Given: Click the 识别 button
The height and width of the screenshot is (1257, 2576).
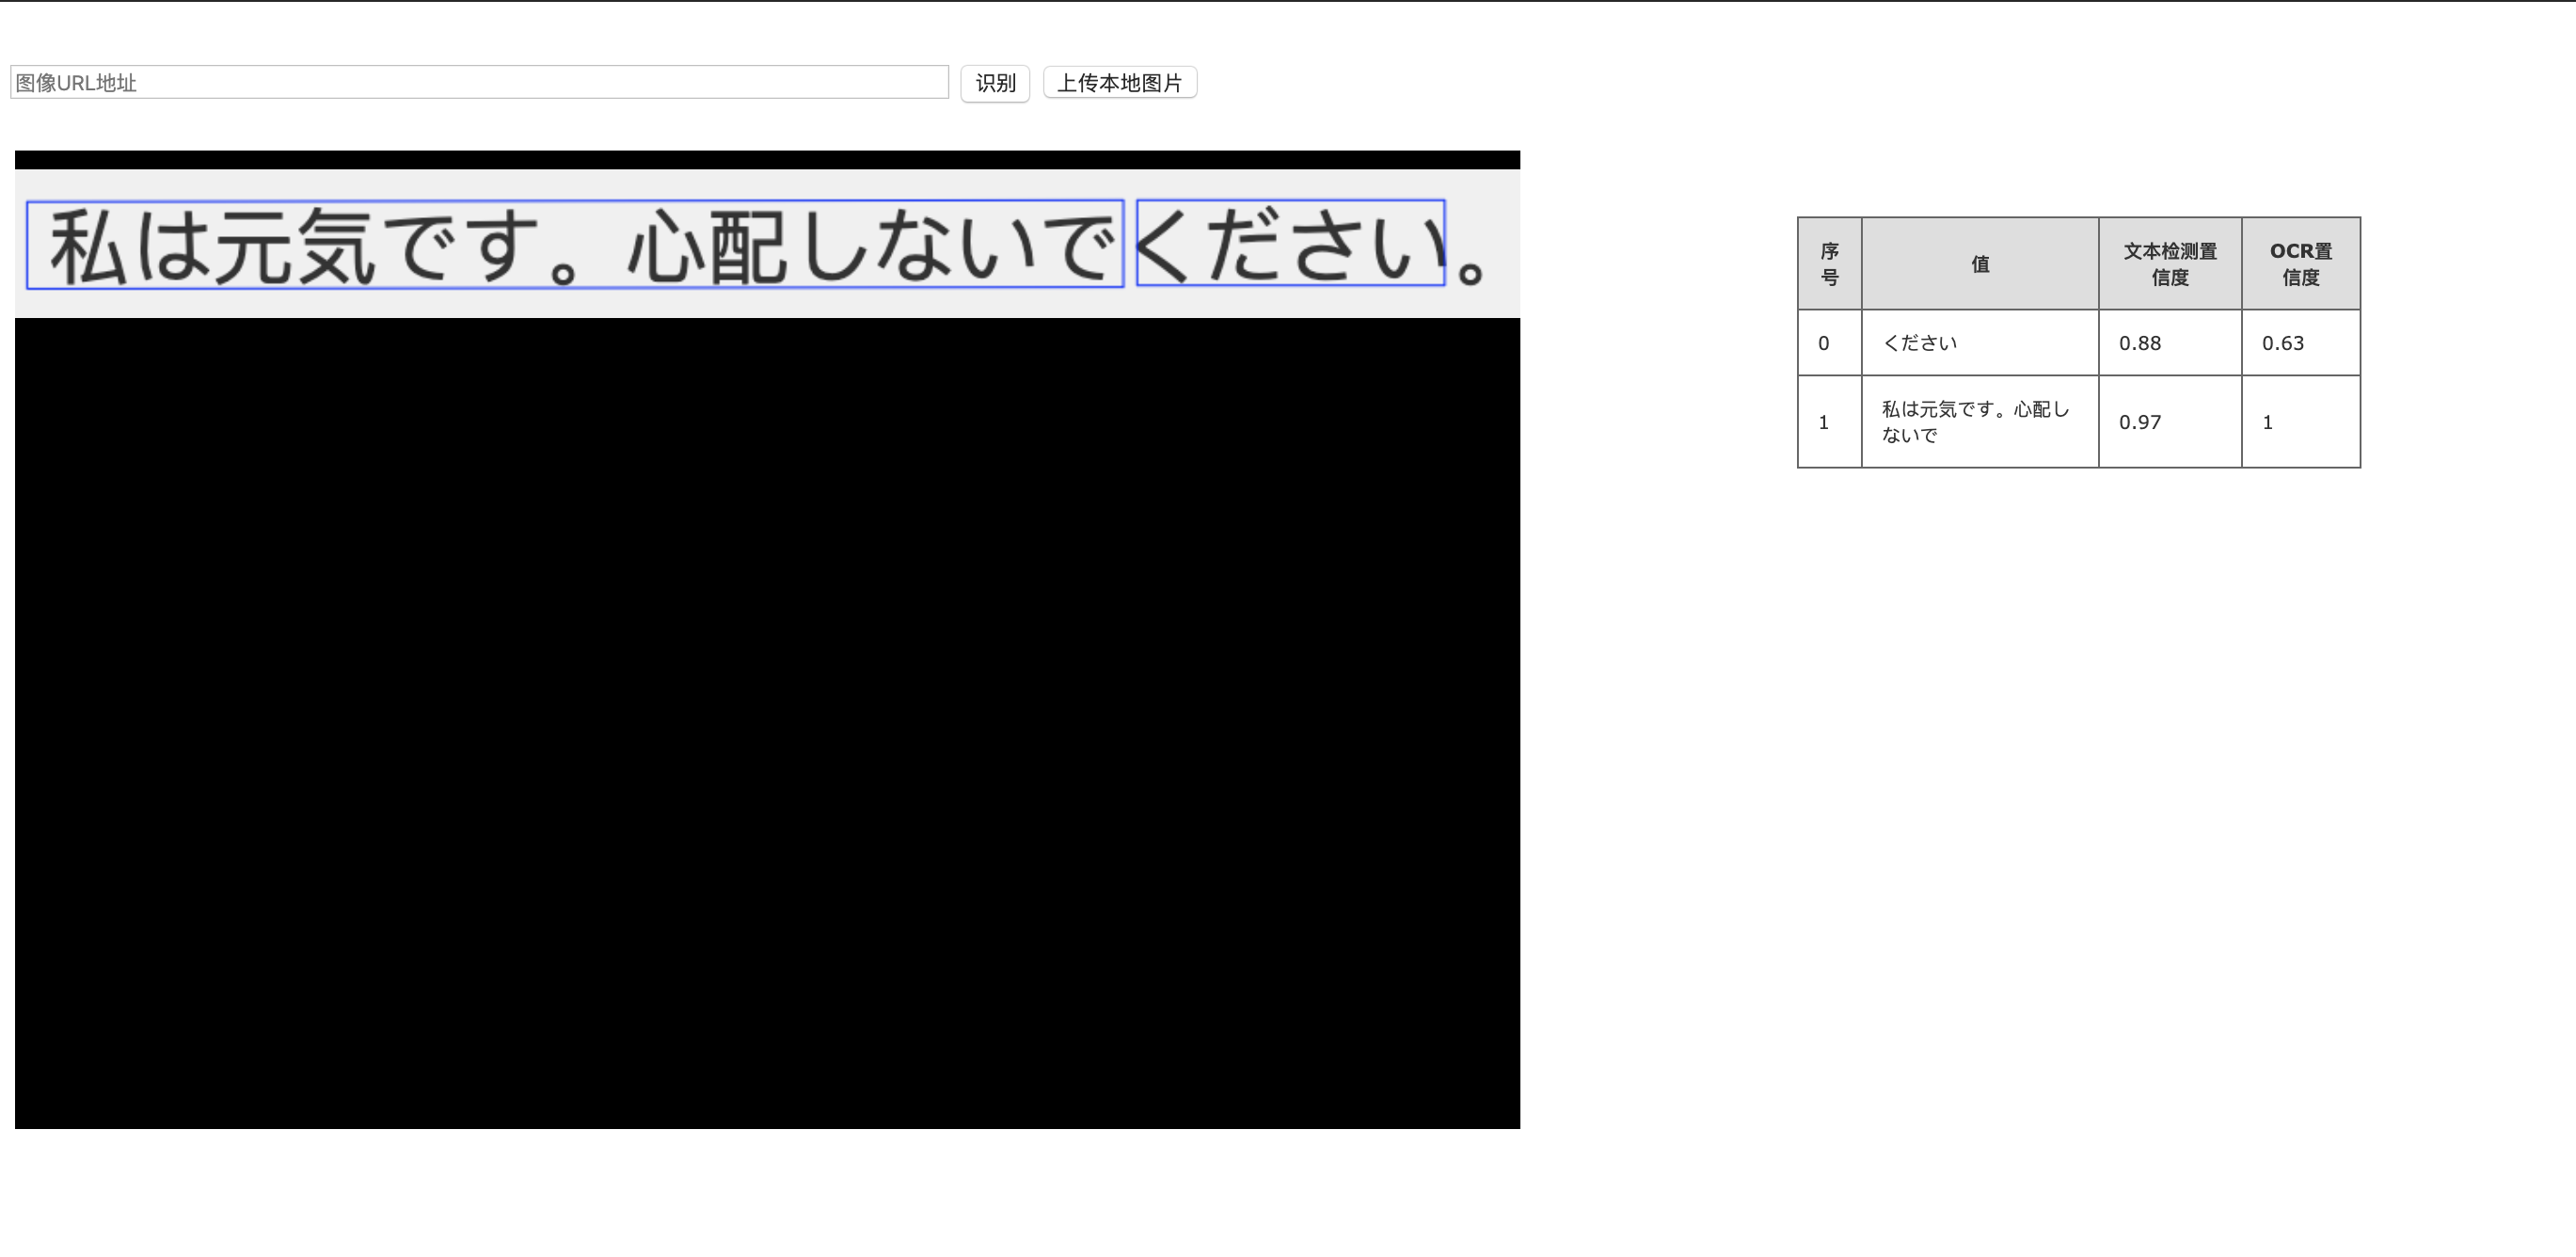Looking at the screenshot, I should (x=995, y=83).
